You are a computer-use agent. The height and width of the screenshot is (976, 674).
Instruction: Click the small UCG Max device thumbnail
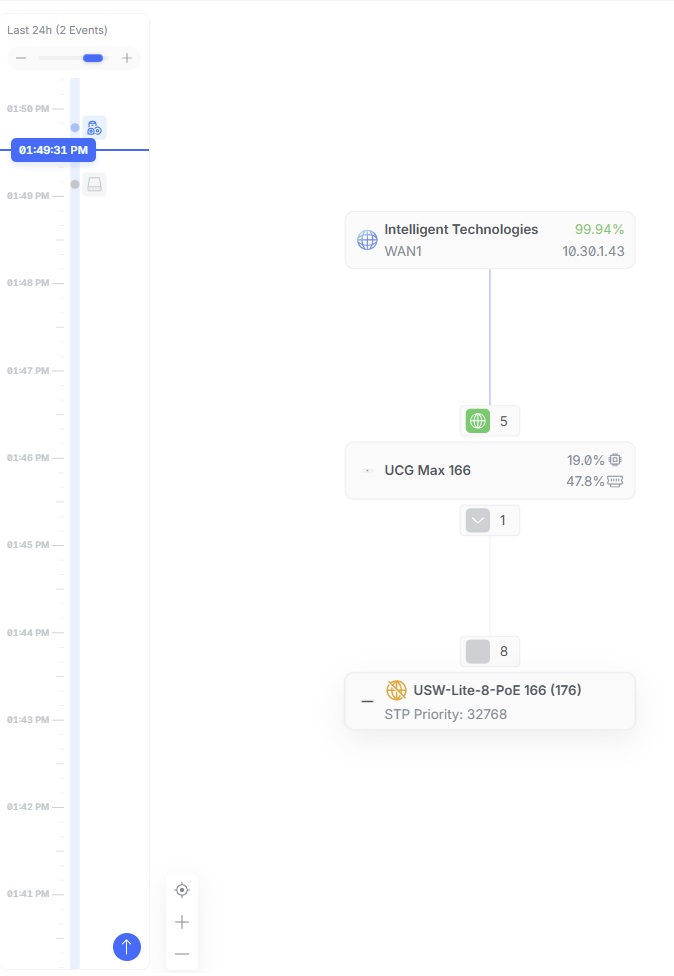[368, 471]
